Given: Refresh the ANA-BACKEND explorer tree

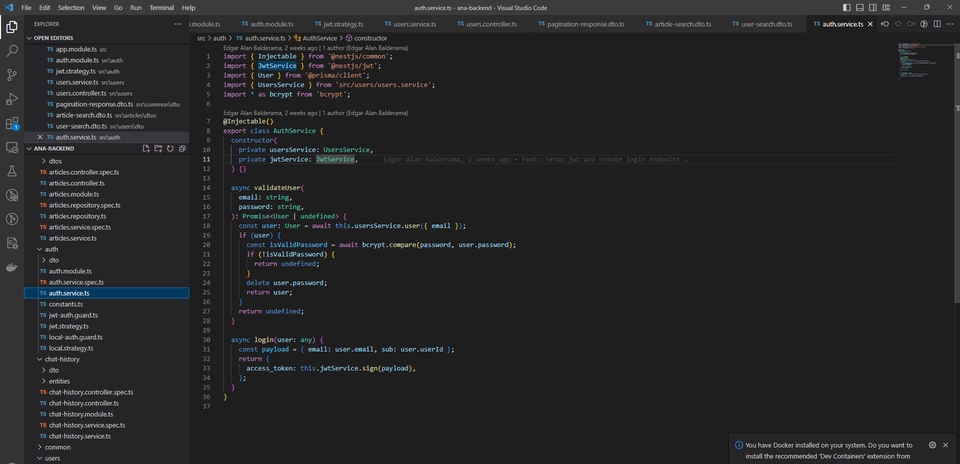Looking at the screenshot, I should pyautogui.click(x=170, y=149).
